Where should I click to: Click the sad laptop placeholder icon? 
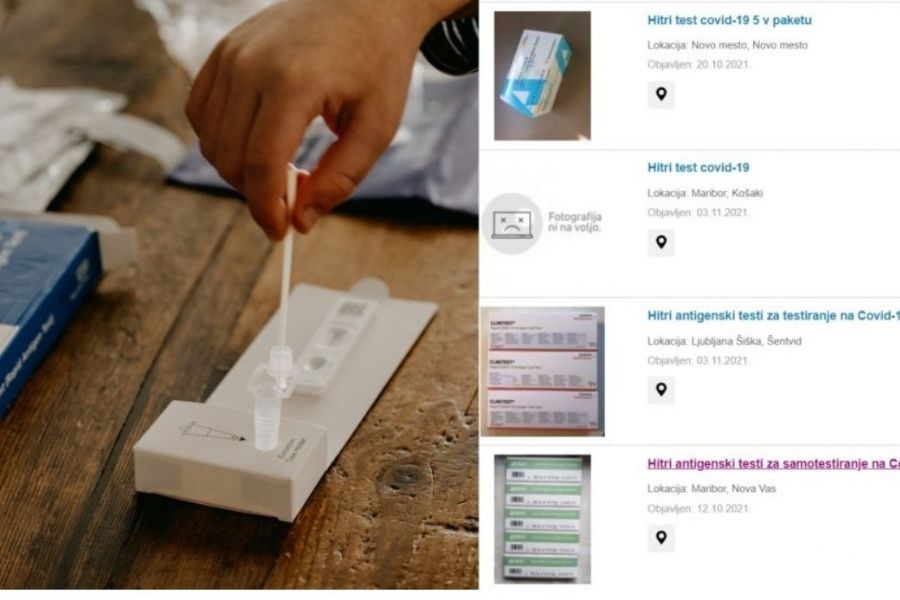click(x=512, y=223)
